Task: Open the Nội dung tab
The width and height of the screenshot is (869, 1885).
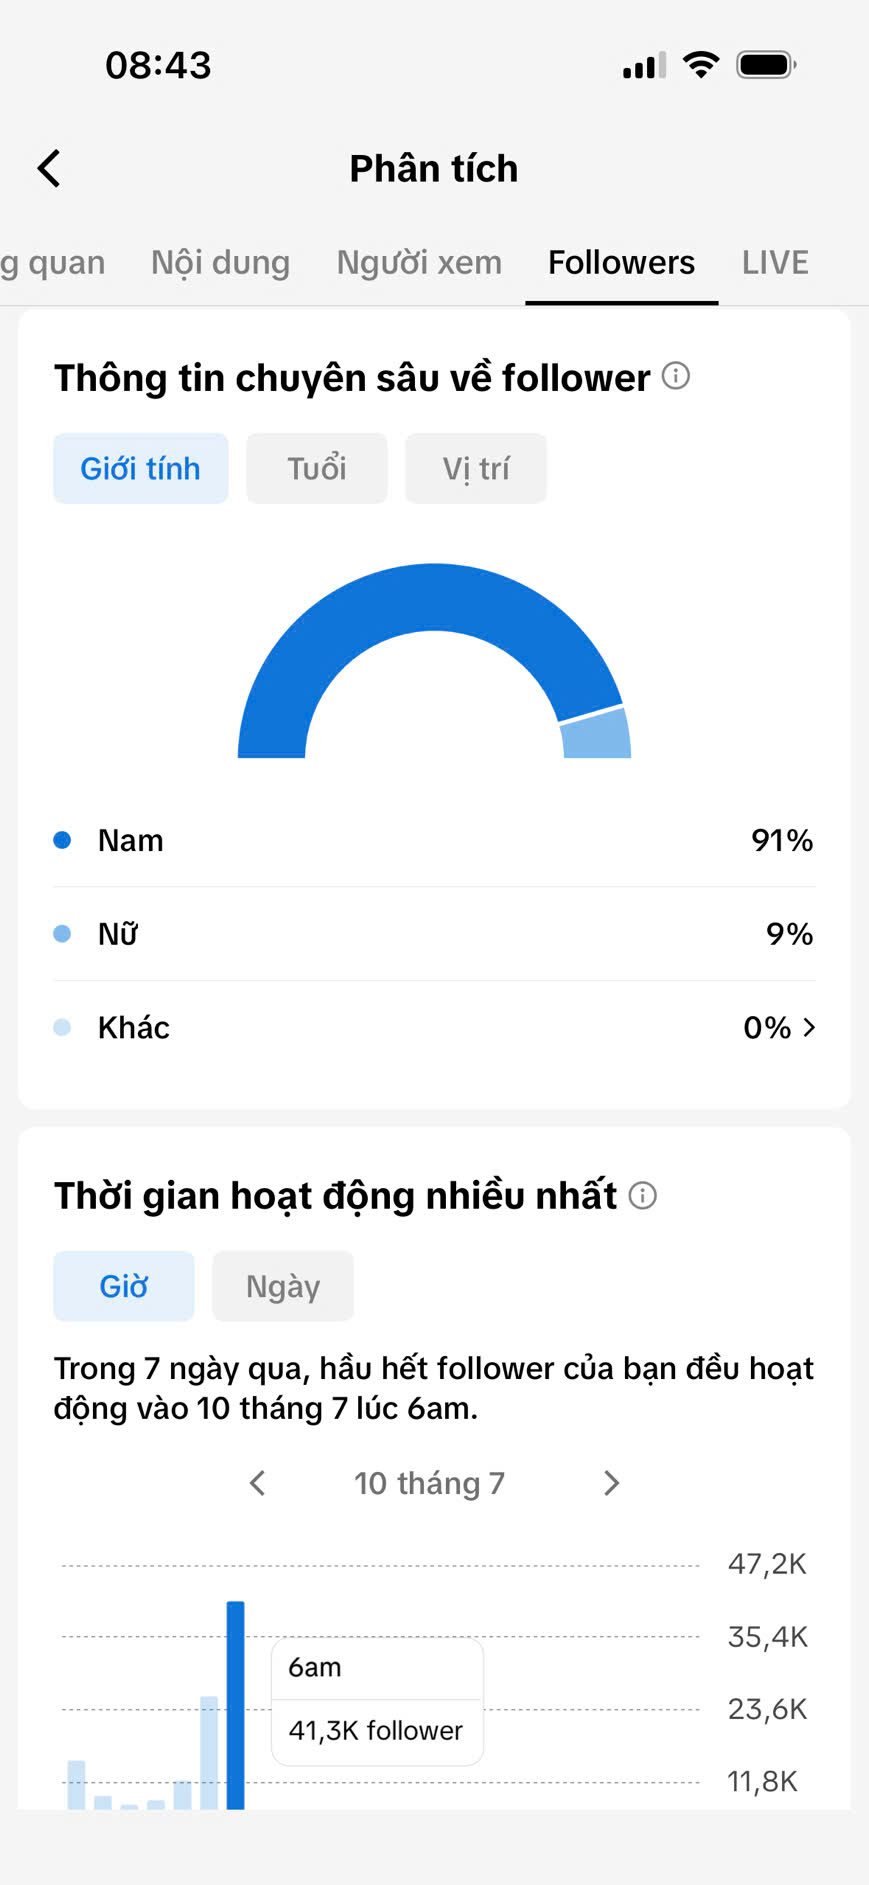Action: point(221,262)
